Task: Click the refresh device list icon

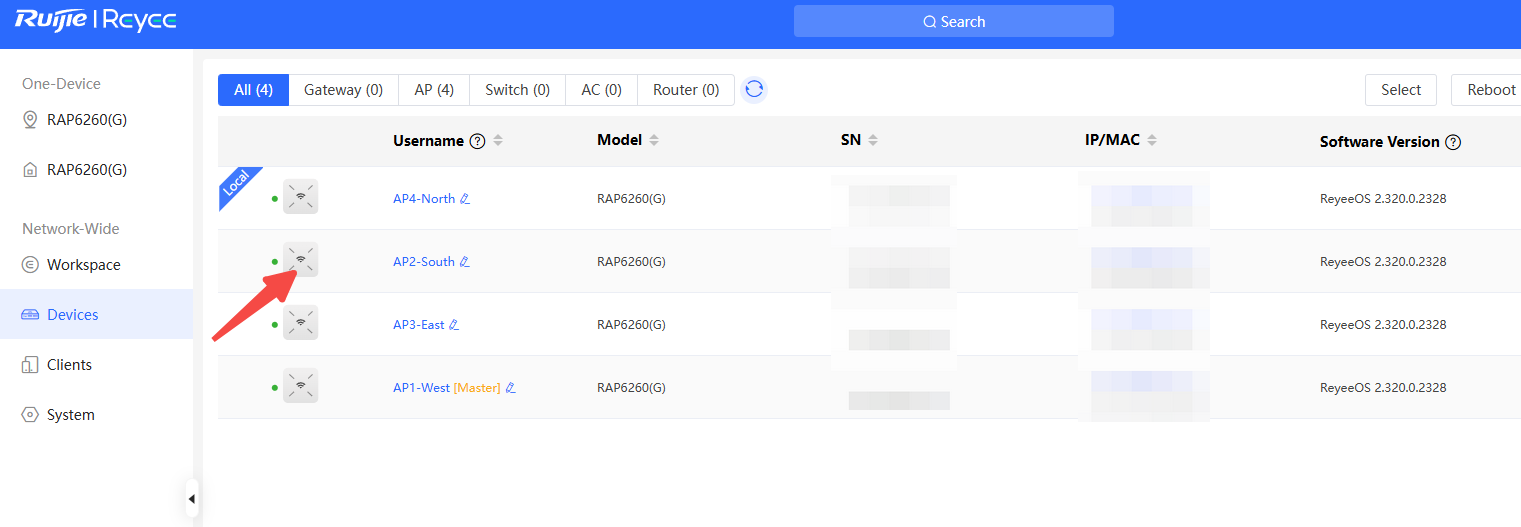Action: pos(754,90)
